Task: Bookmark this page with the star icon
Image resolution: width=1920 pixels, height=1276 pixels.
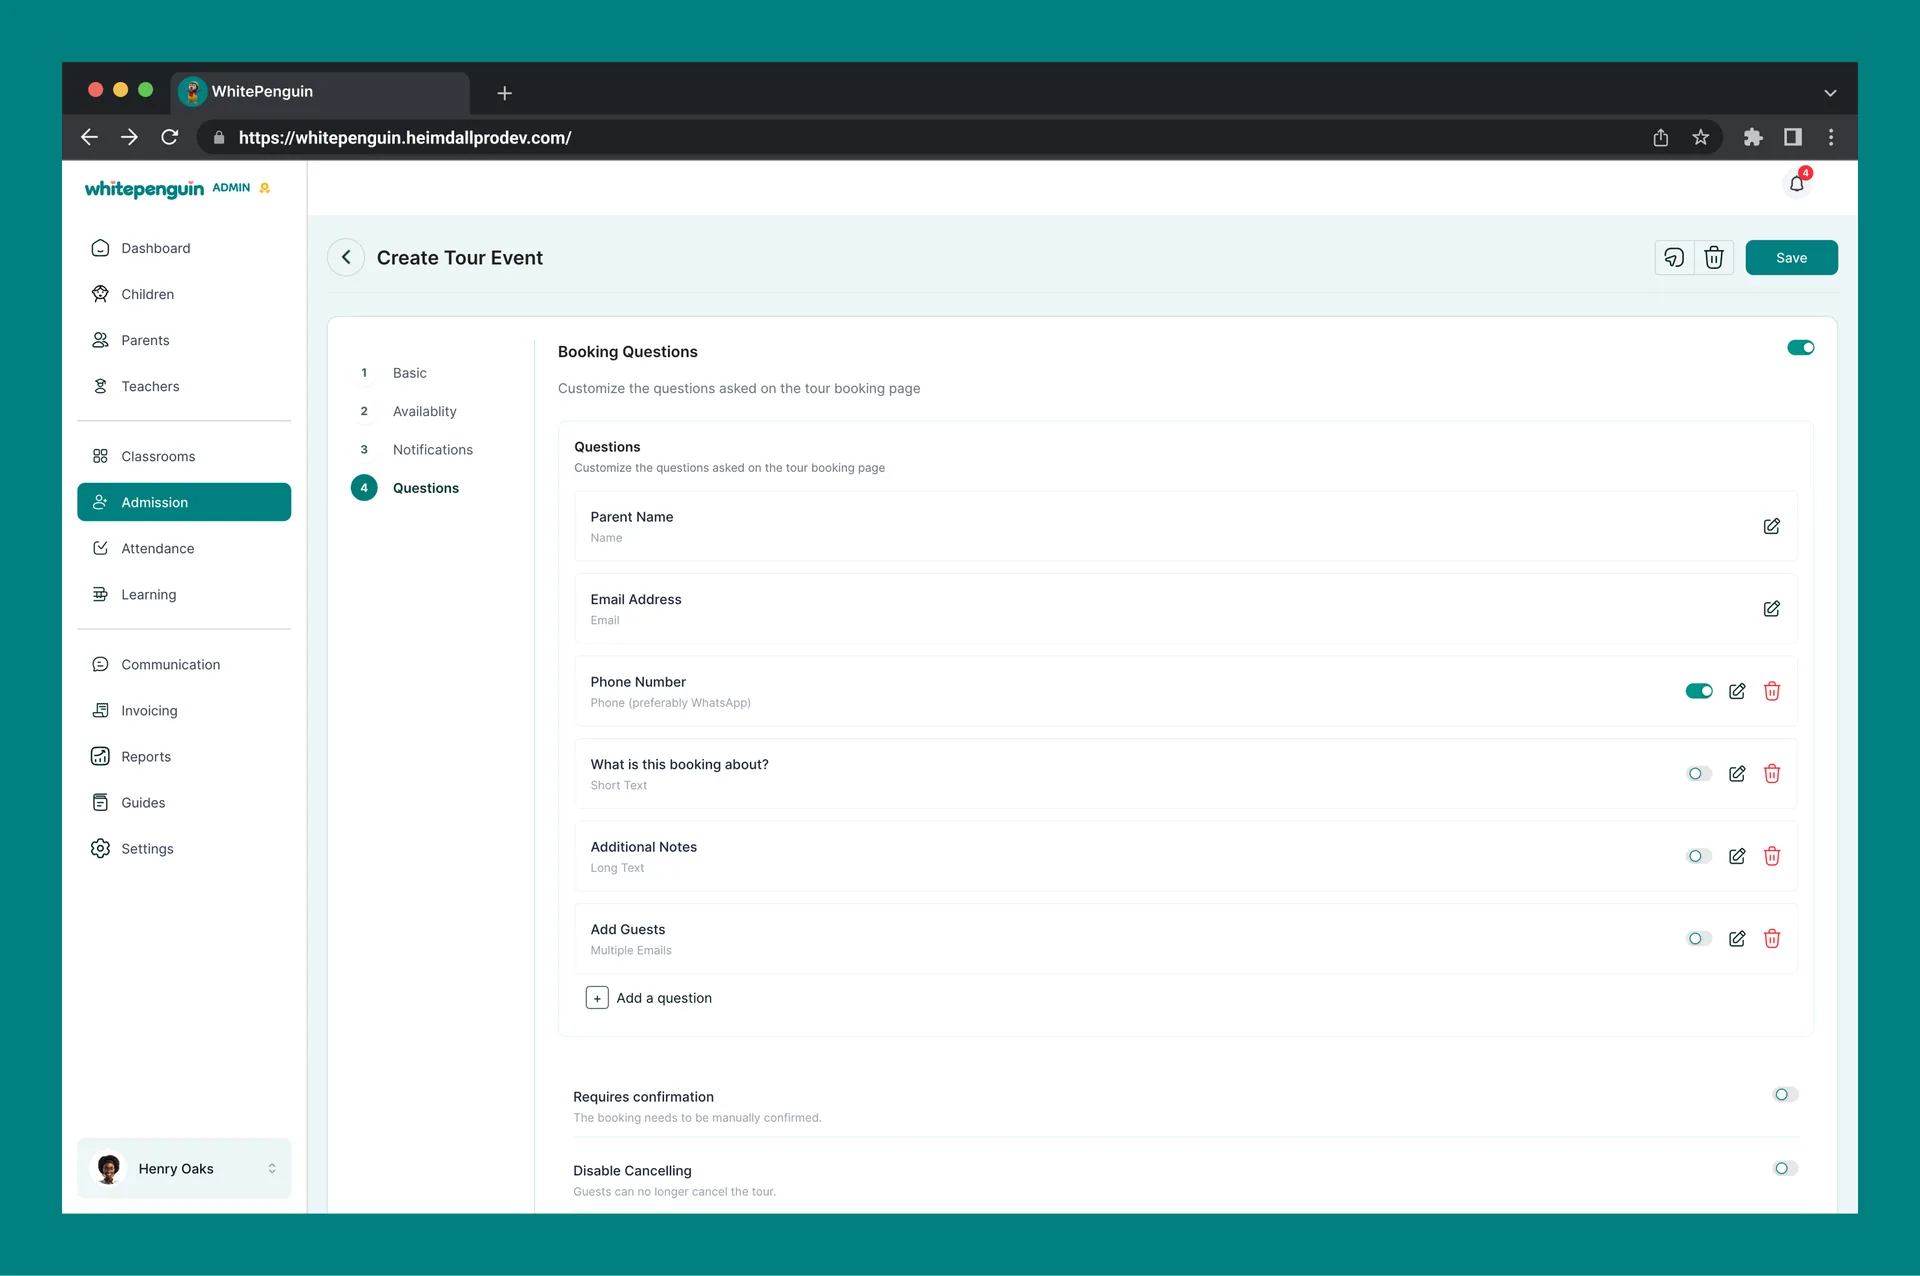Action: [x=1701, y=137]
